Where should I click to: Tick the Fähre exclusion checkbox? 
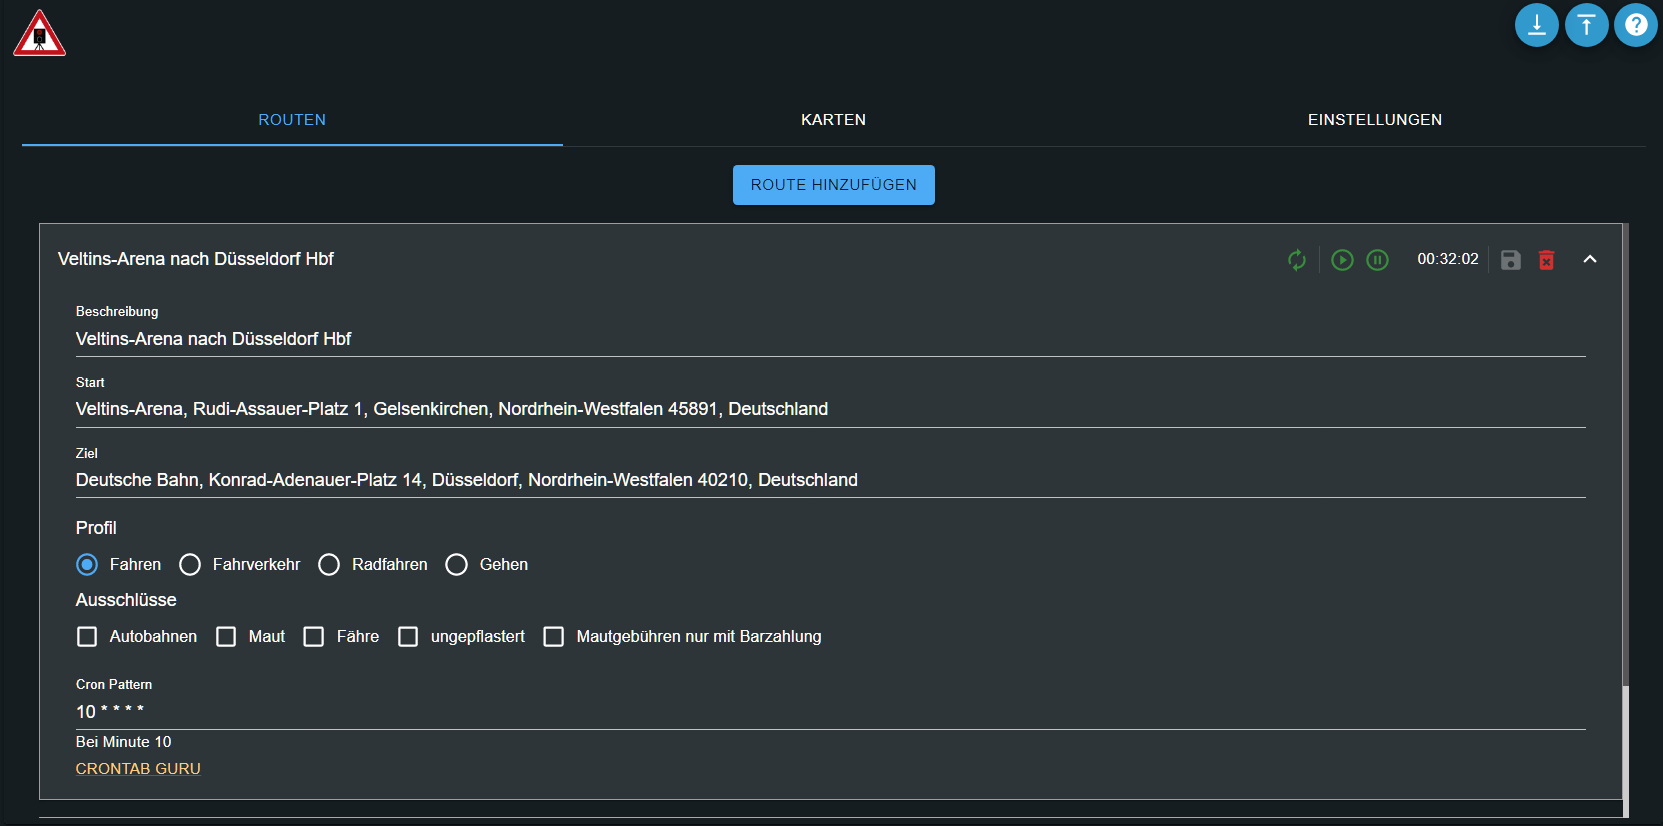(x=314, y=637)
